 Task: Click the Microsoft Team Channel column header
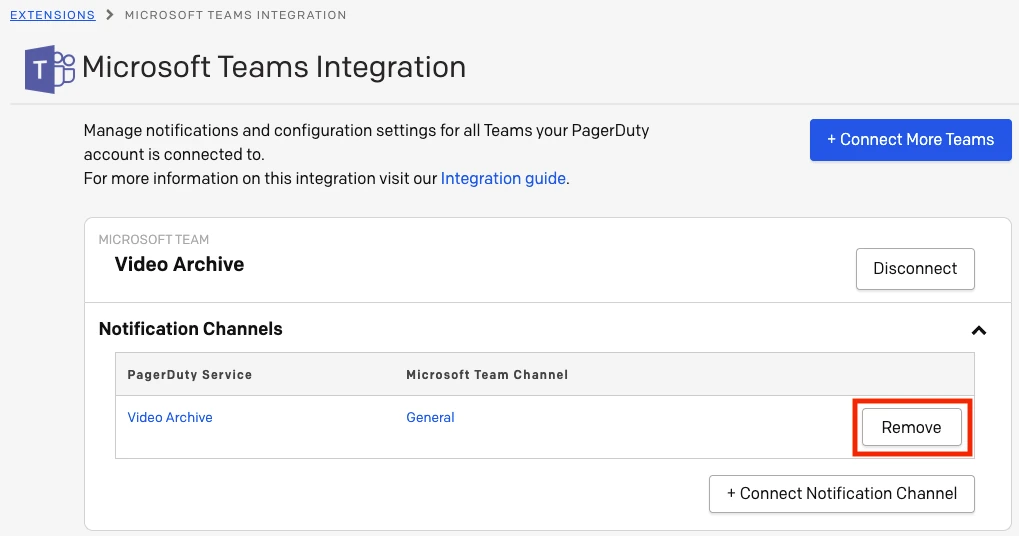[487, 375]
